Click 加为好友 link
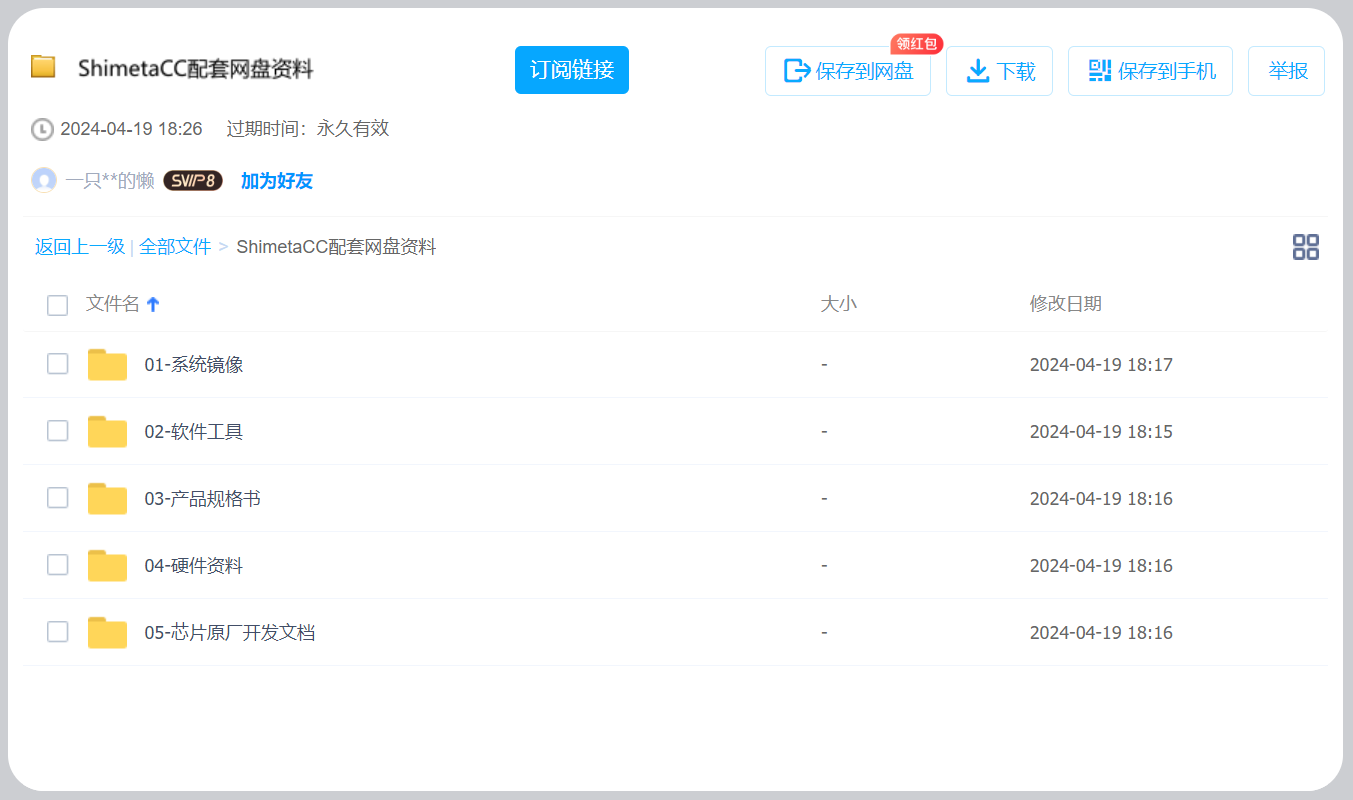The width and height of the screenshot is (1353, 800). pyautogui.click(x=277, y=181)
